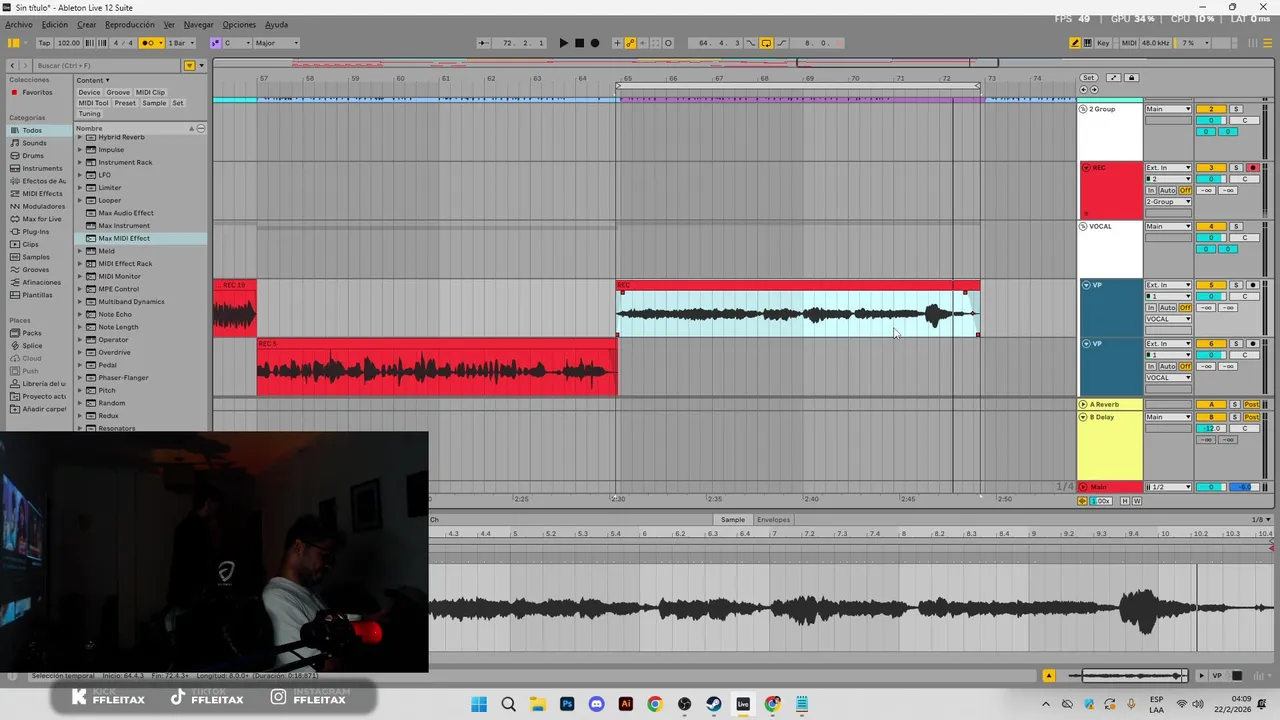Open Reproducción menu
The height and width of the screenshot is (720, 1280).
click(130, 24)
